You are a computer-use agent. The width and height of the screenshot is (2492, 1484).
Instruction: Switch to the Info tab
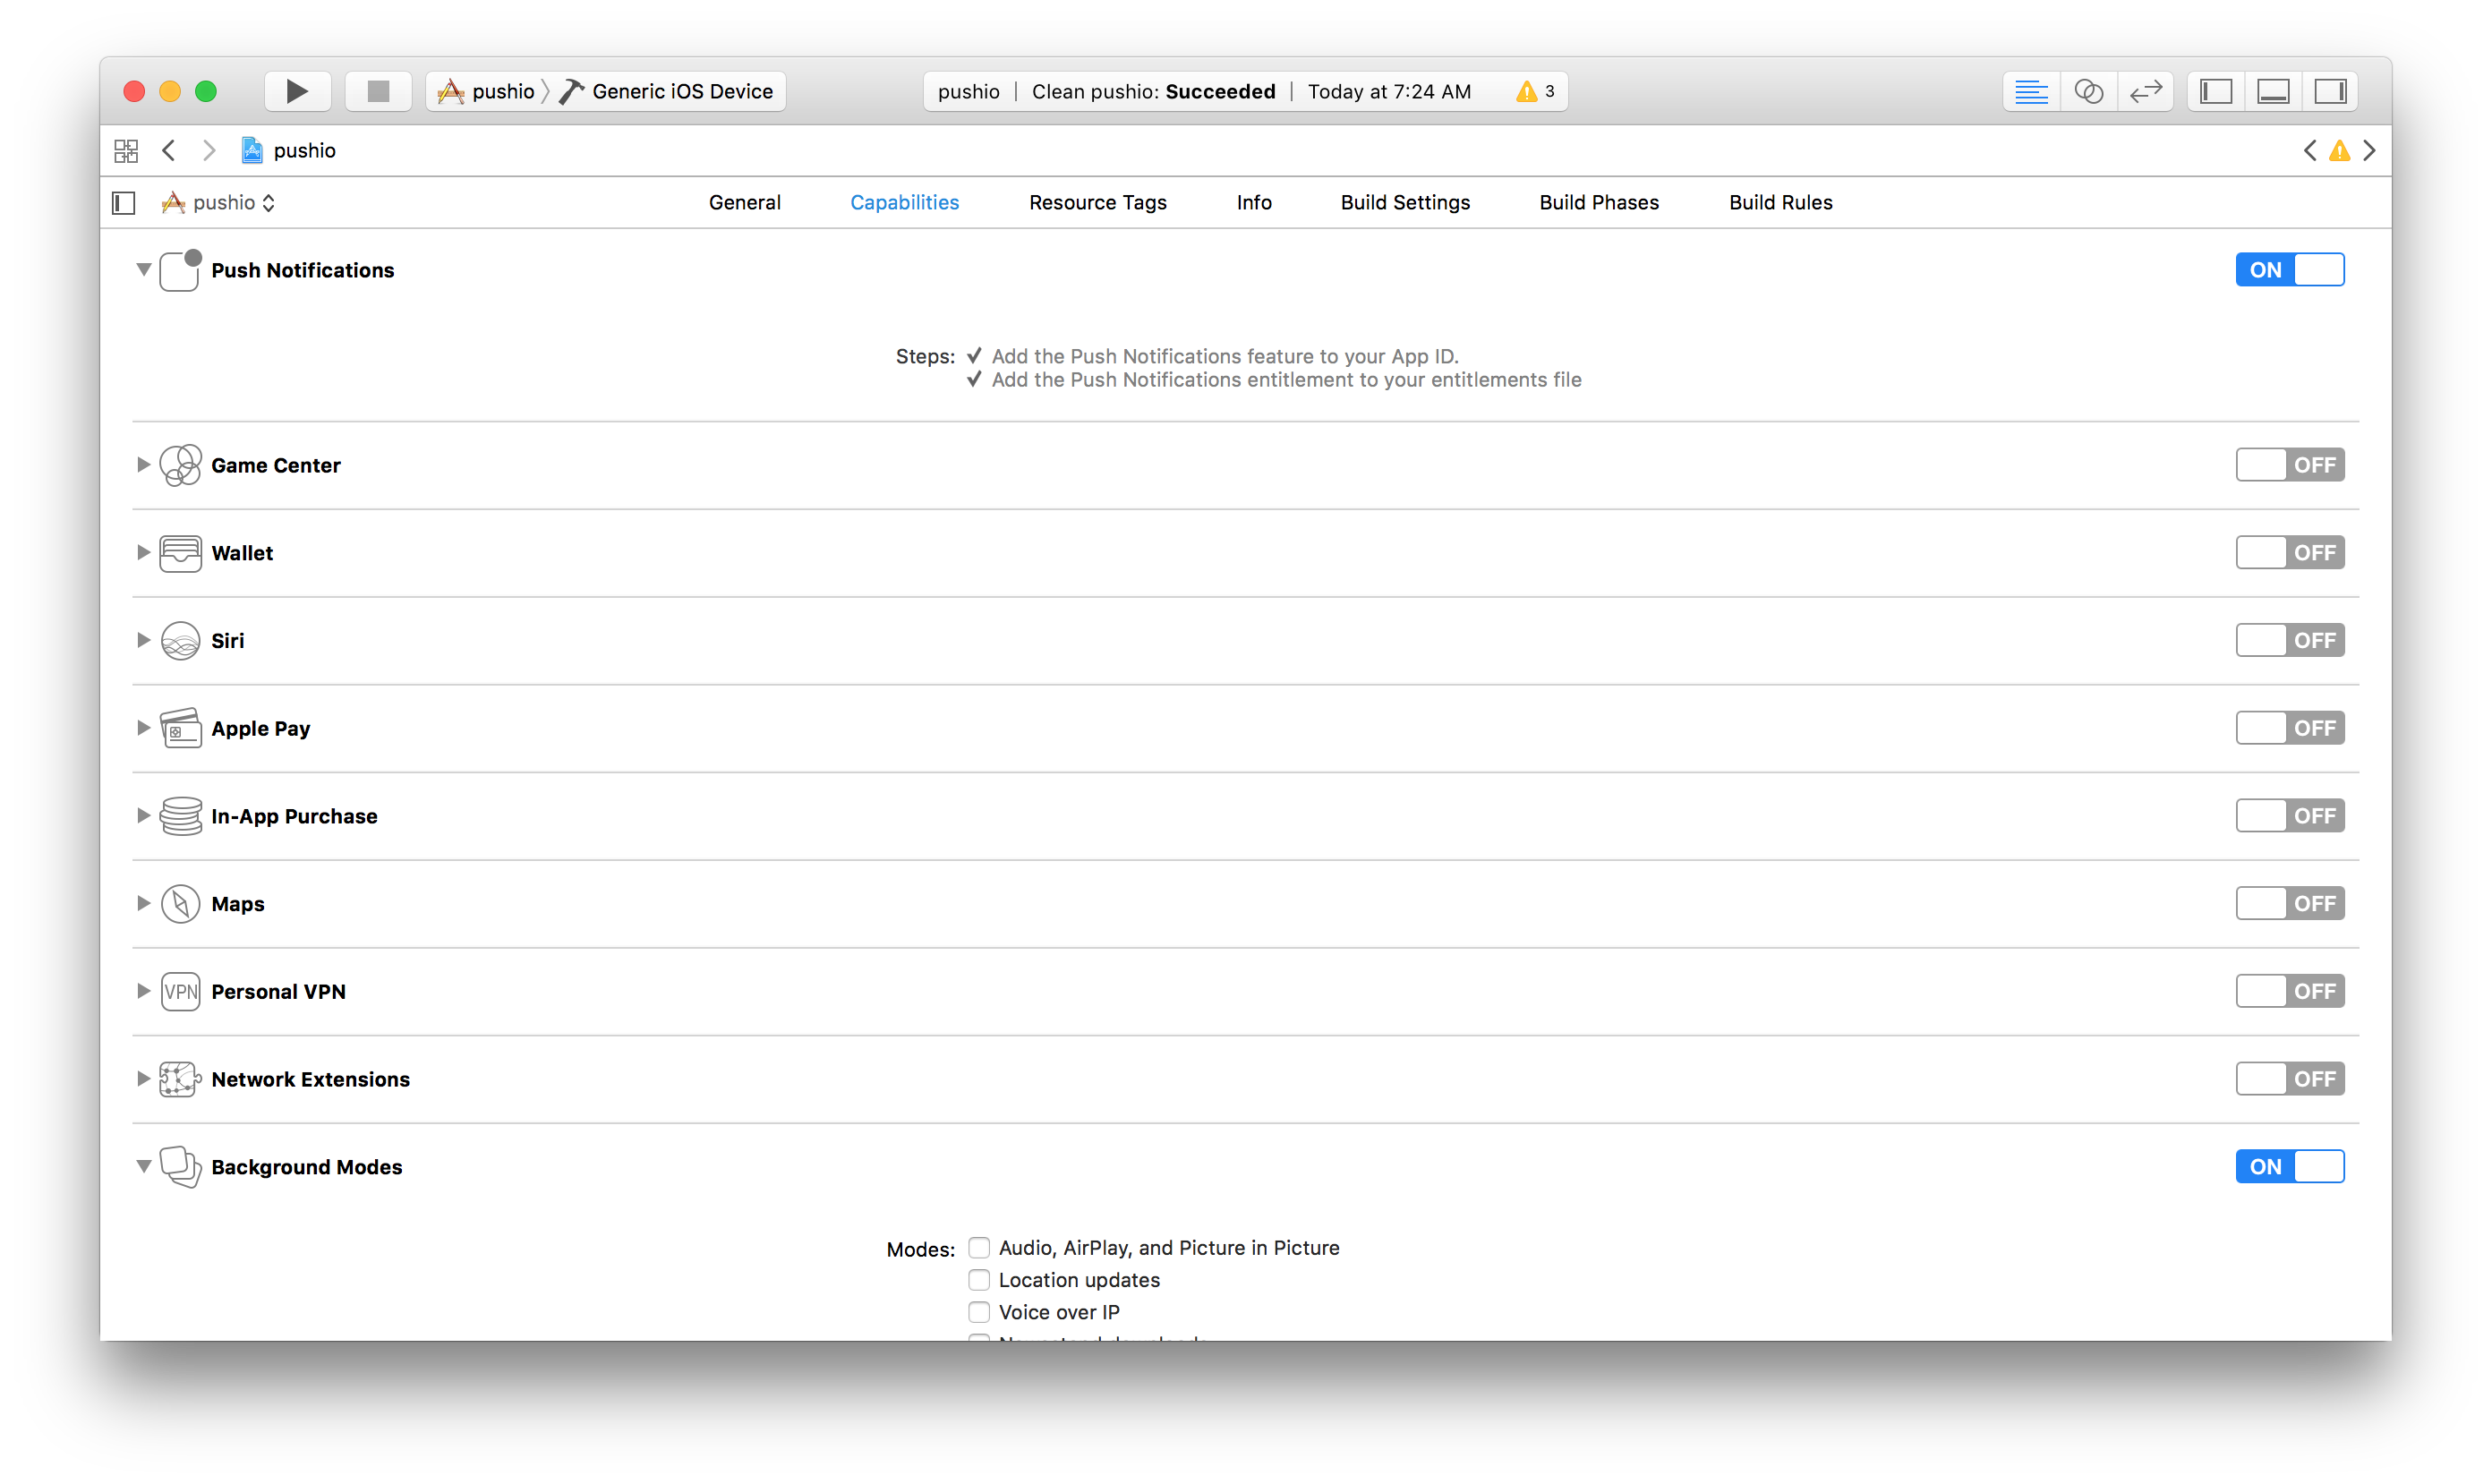(1254, 203)
